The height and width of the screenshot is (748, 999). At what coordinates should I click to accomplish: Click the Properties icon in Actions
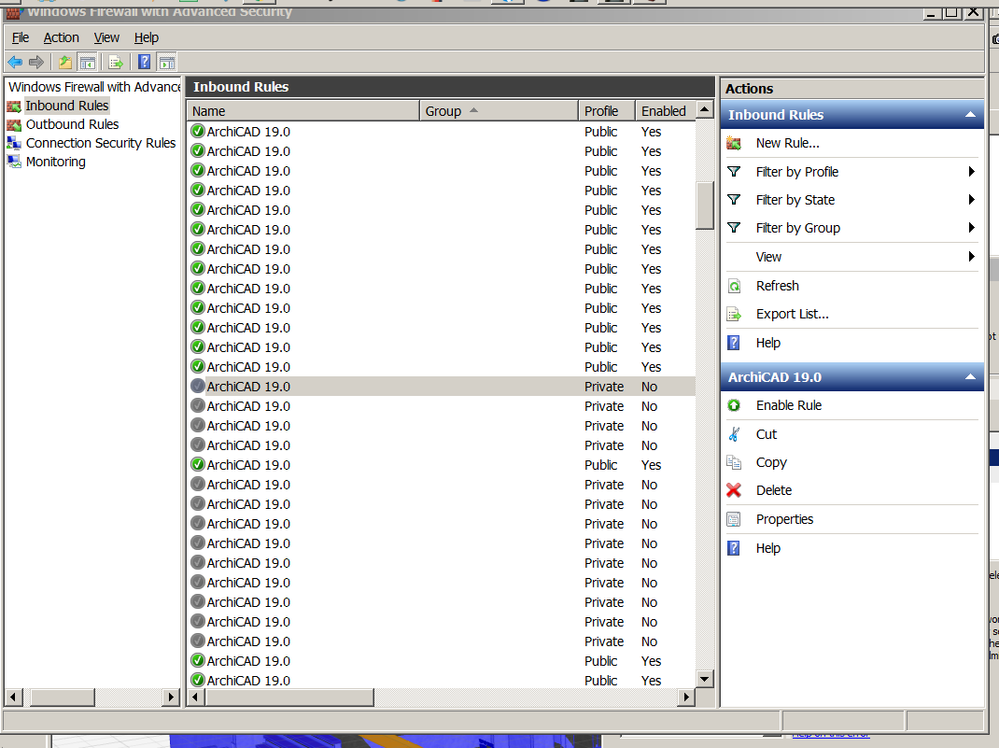734,519
